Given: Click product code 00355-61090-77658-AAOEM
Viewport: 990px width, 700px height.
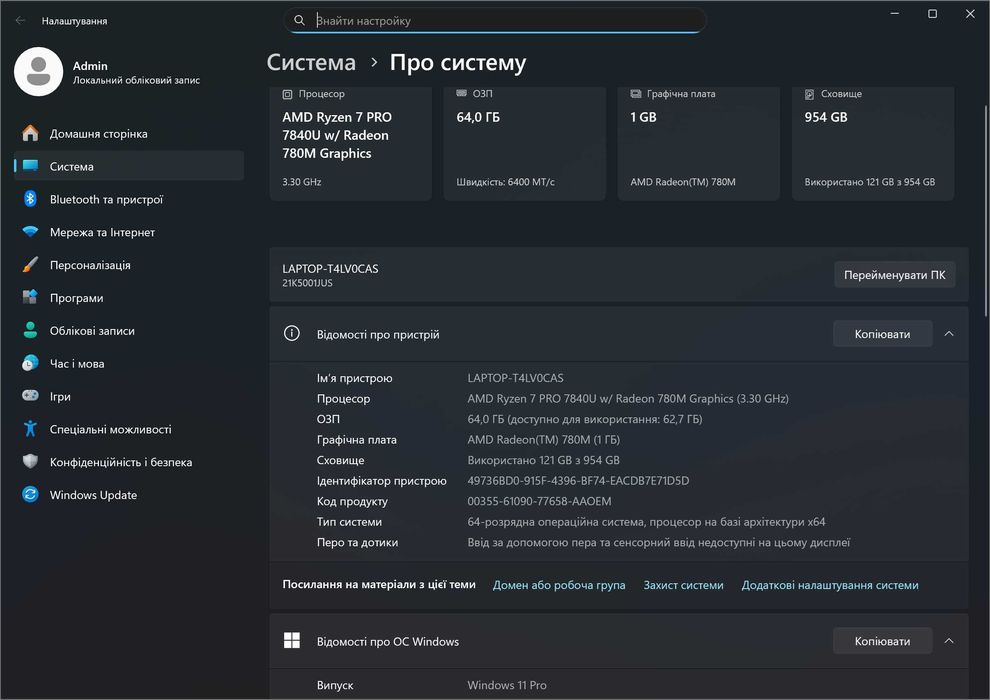Looking at the screenshot, I should coord(539,501).
